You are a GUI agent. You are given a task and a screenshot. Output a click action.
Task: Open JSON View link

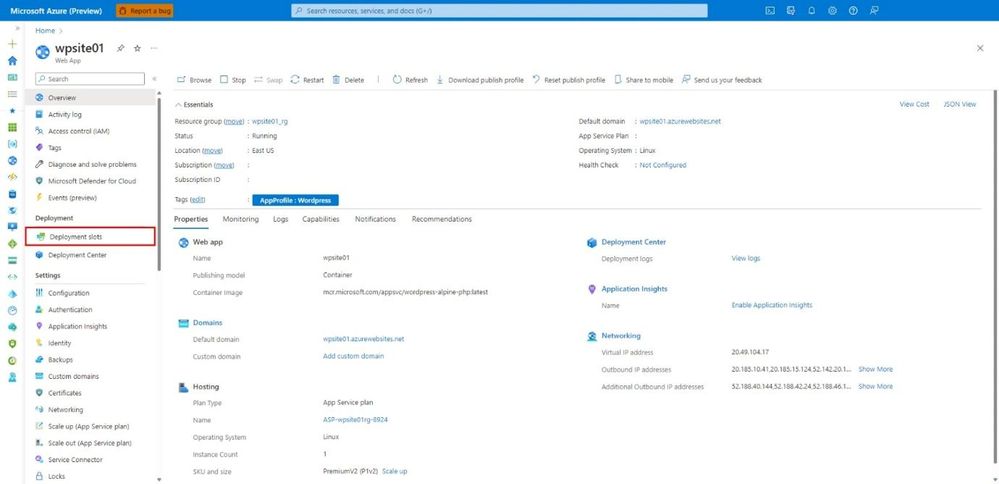(959, 104)
